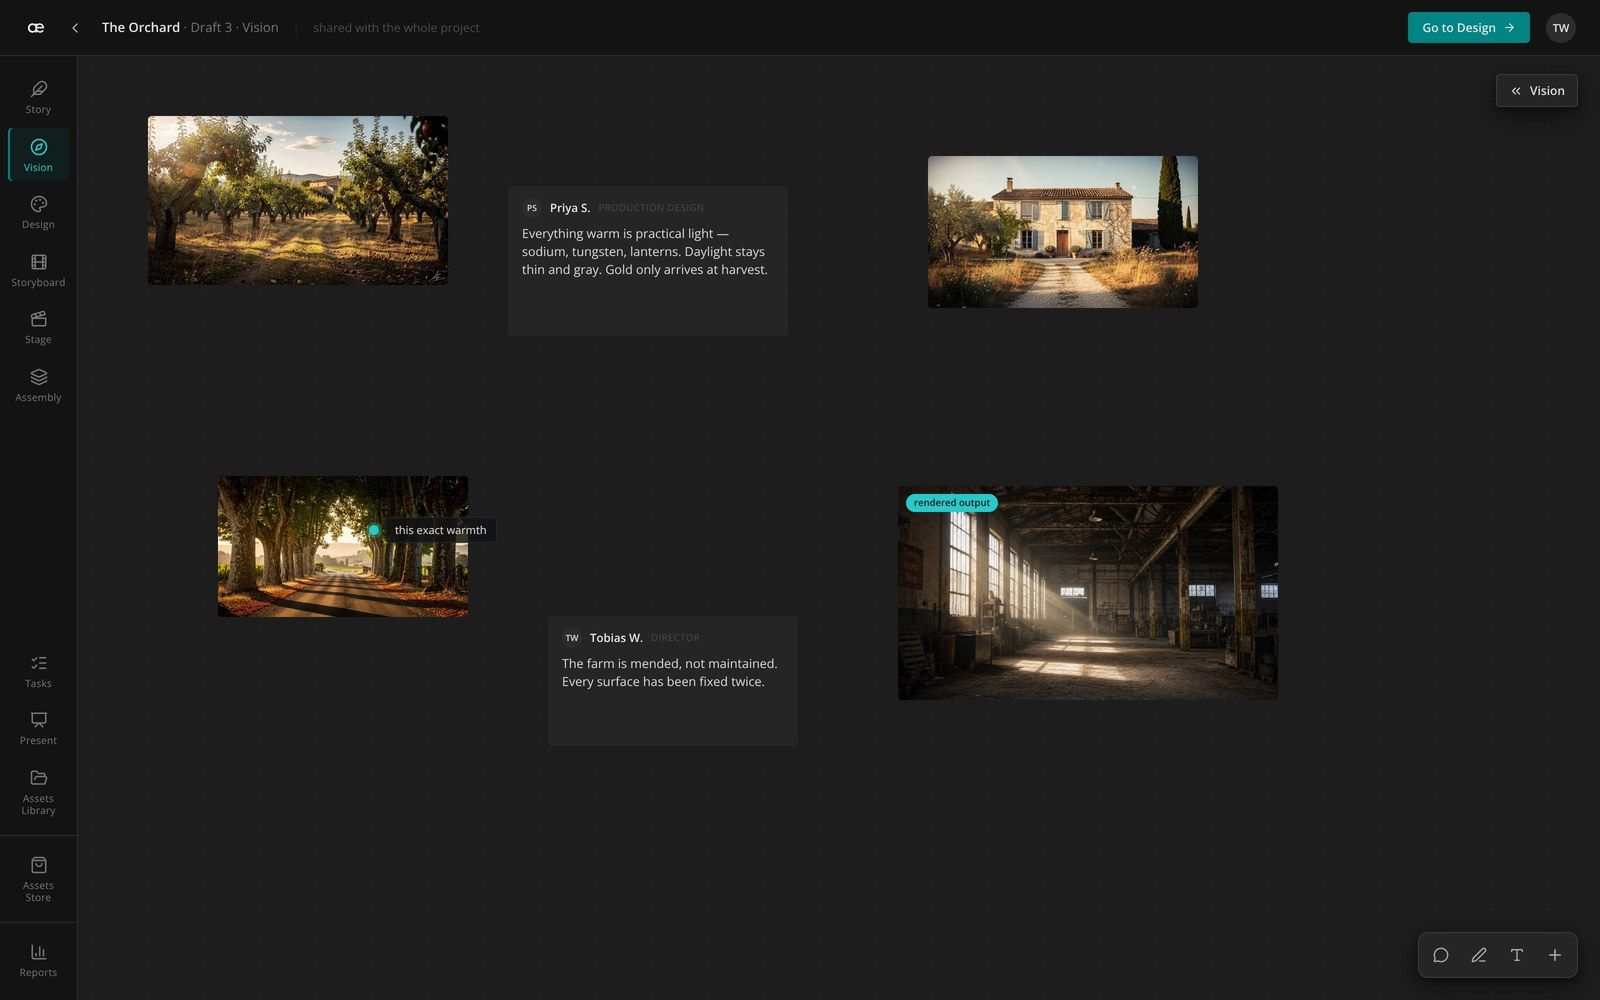Select the text tool
The height and width of the screenshot is (1000, 1600).
1517,955
